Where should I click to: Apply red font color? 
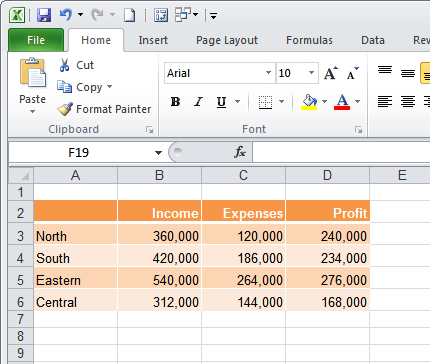coord(342,102)
